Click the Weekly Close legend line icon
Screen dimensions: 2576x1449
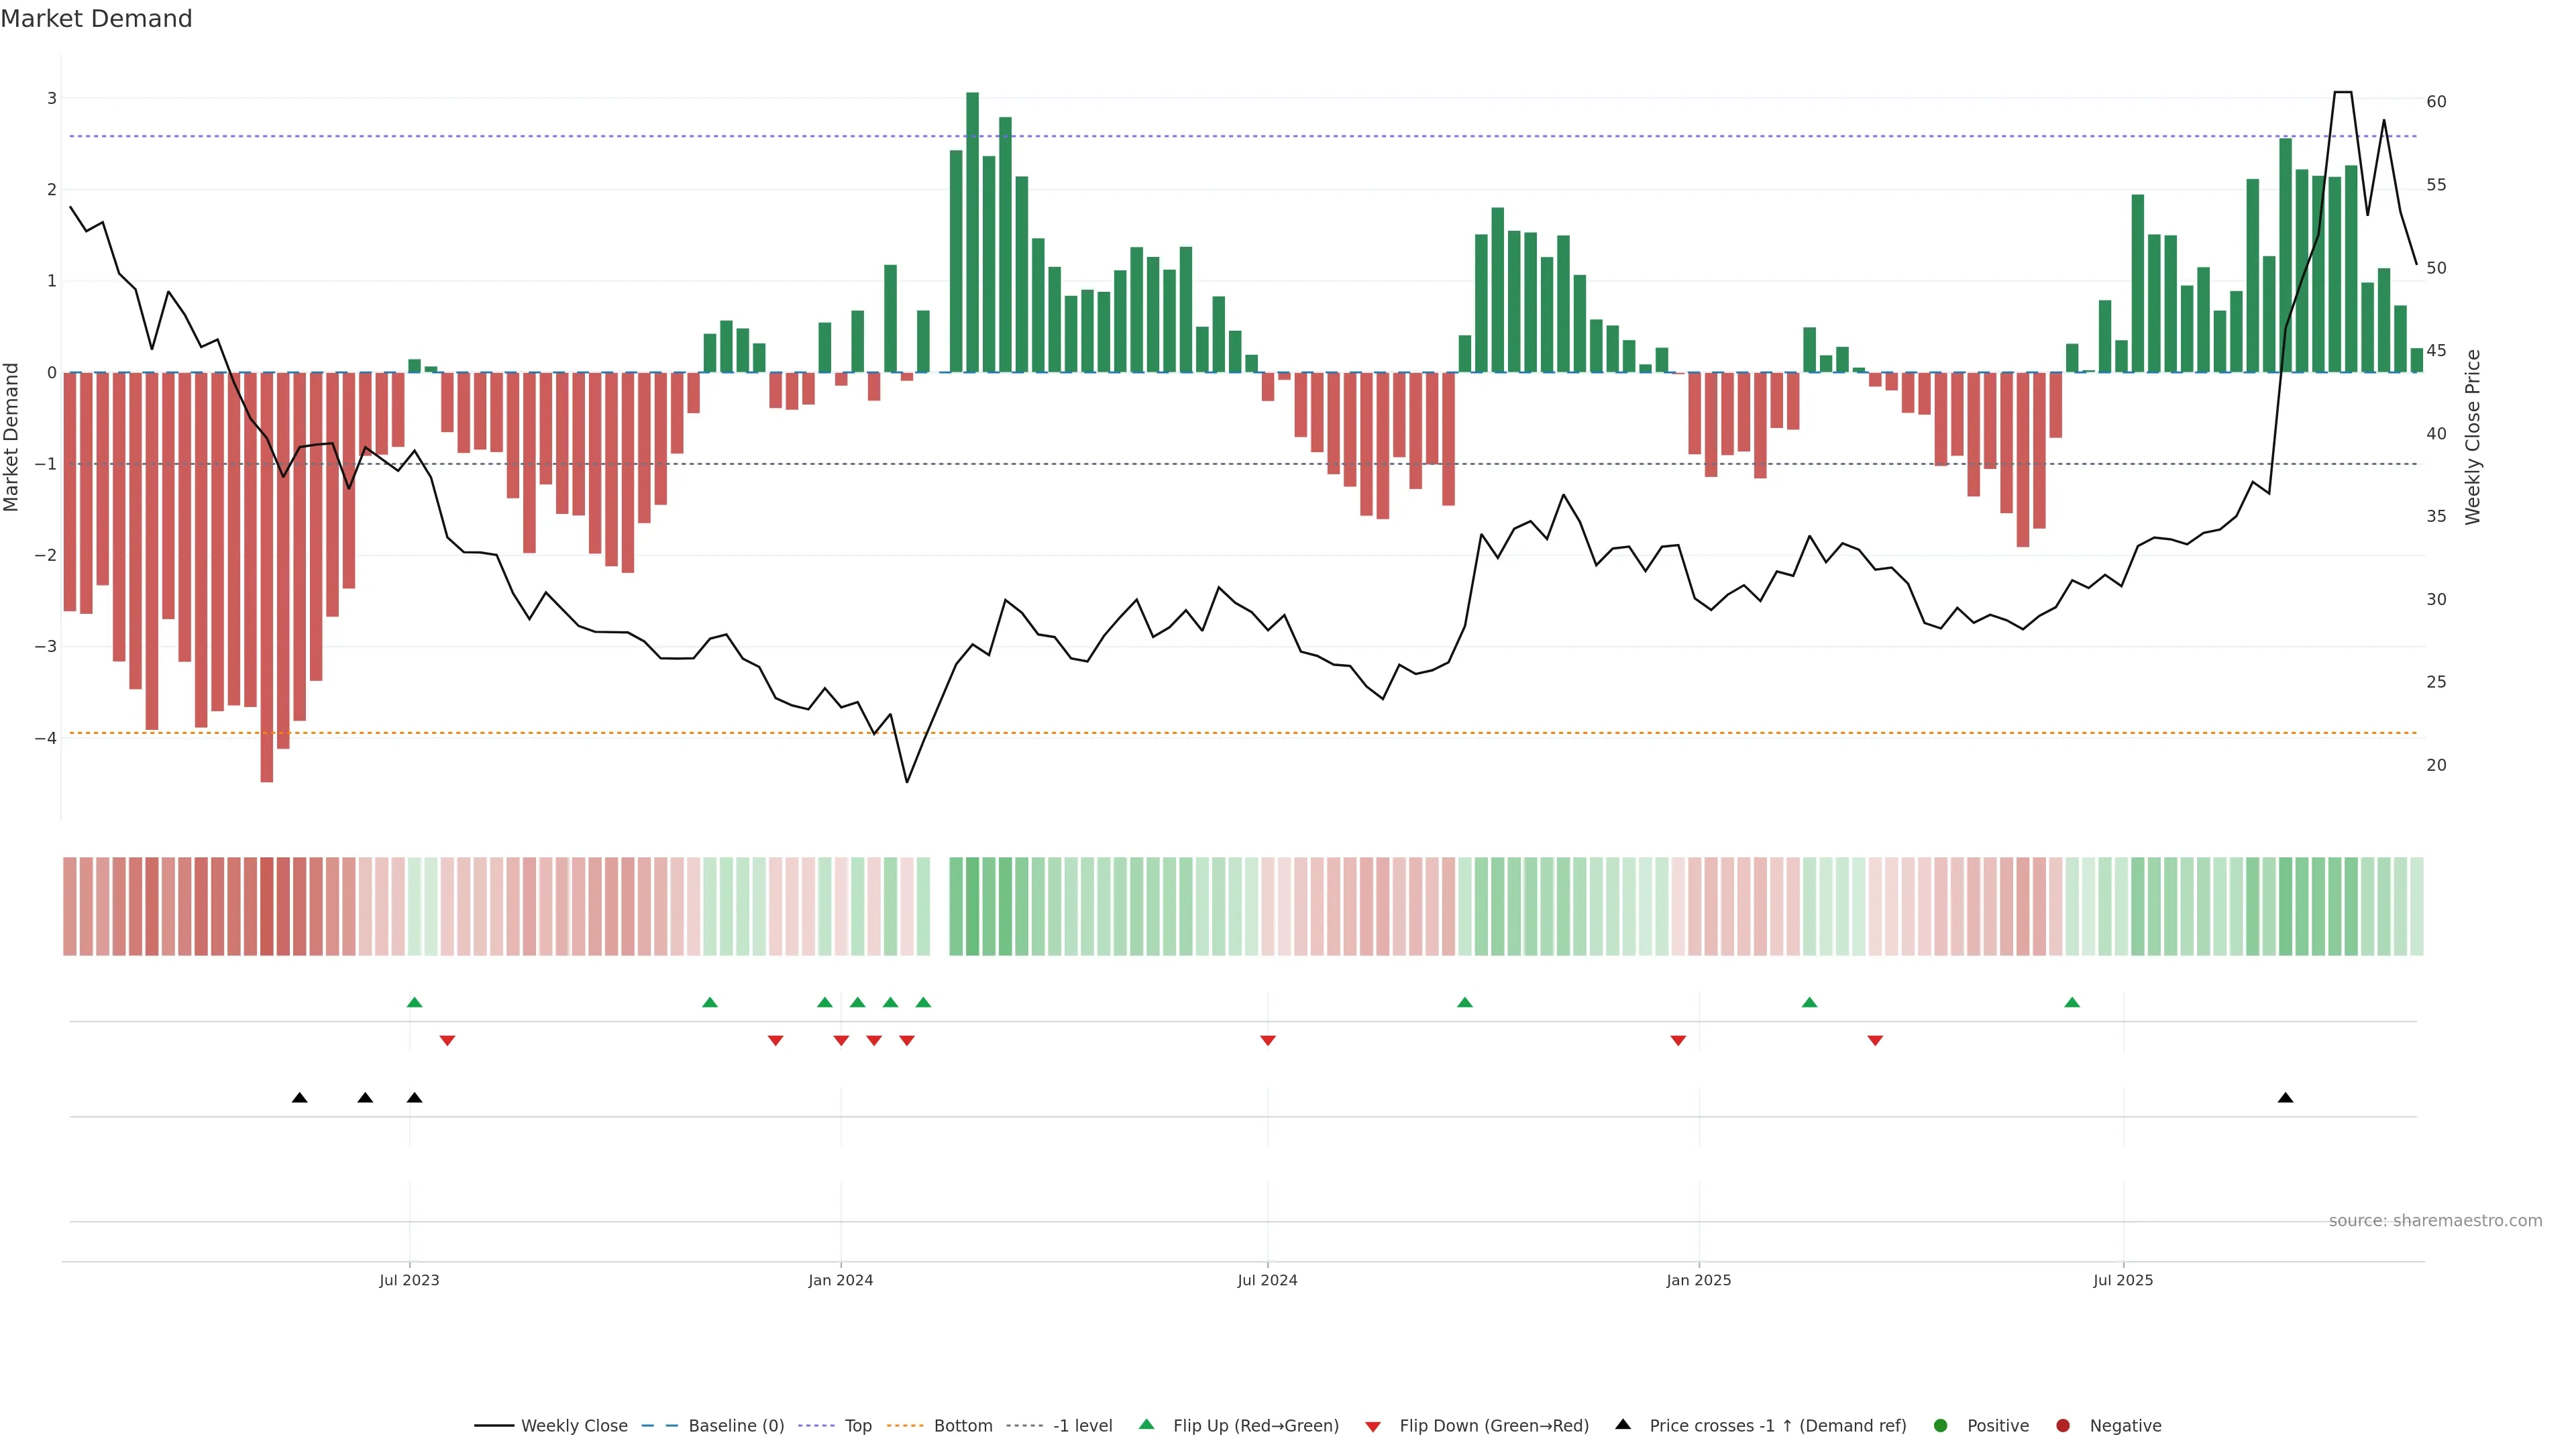pyautogui.click(x=494, y=1426)
